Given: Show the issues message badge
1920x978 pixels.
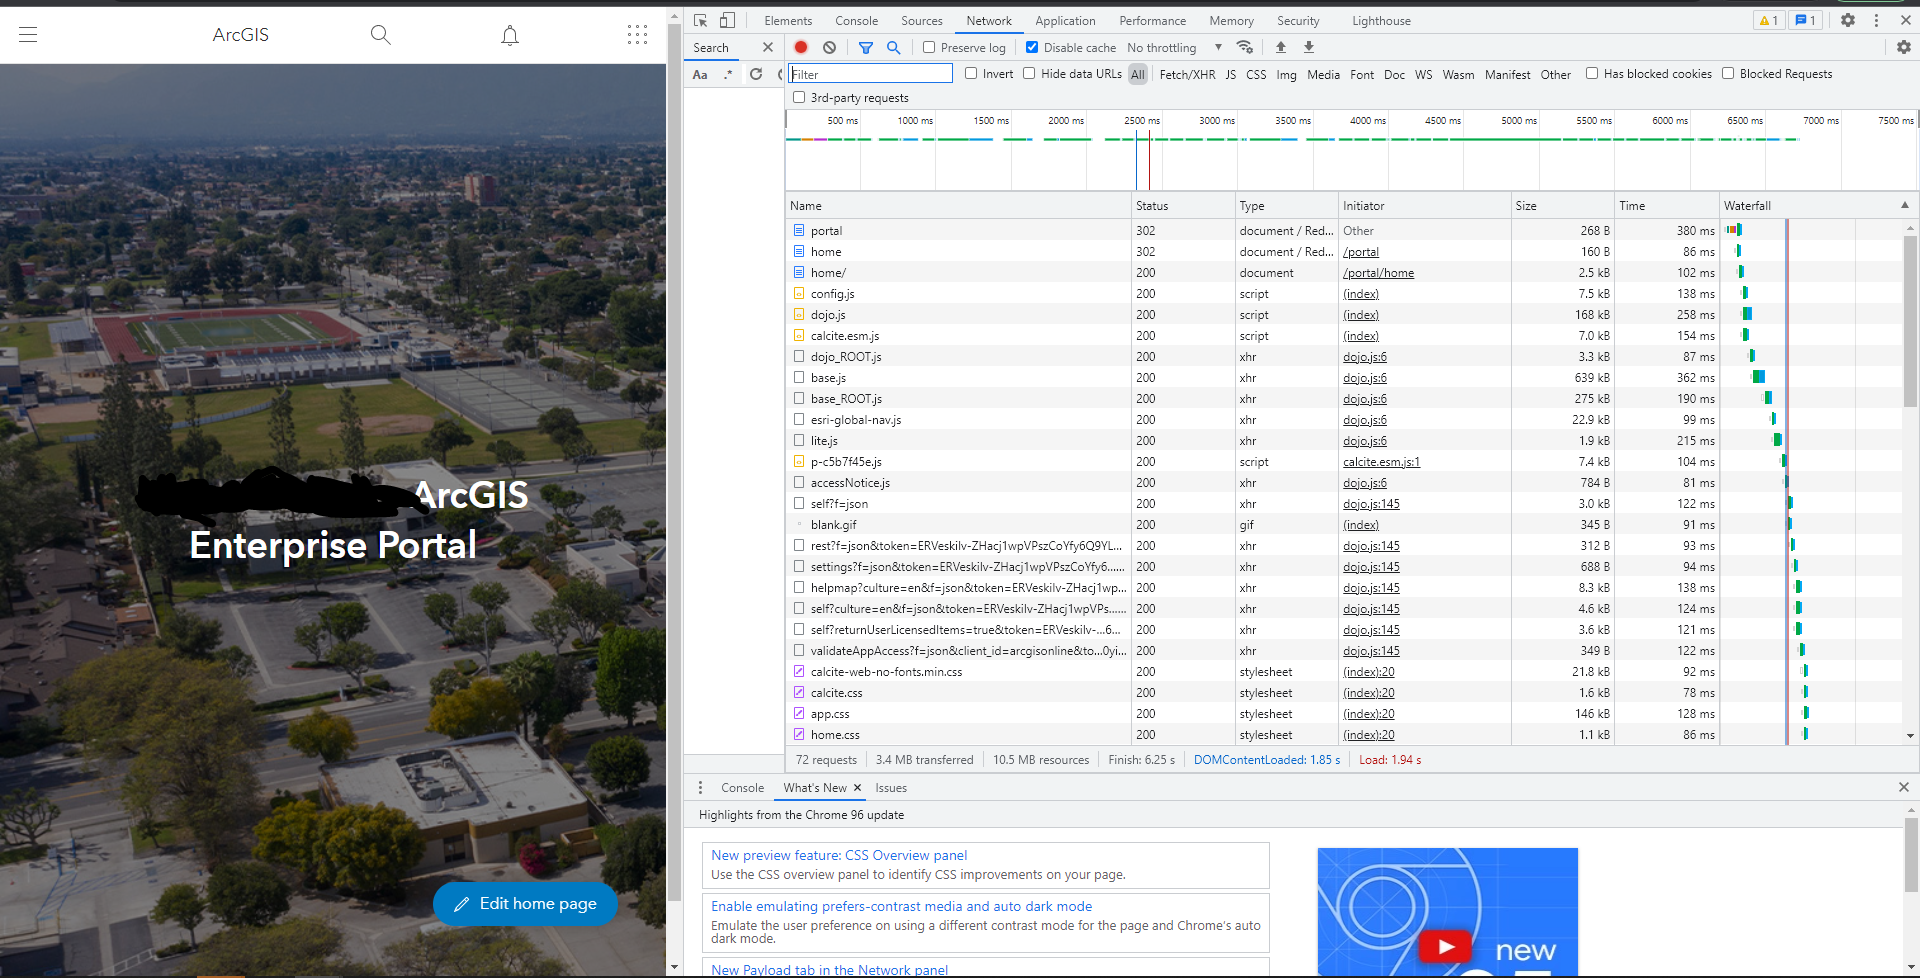Looking at the screenshot, I should (x=1805, y=20).
